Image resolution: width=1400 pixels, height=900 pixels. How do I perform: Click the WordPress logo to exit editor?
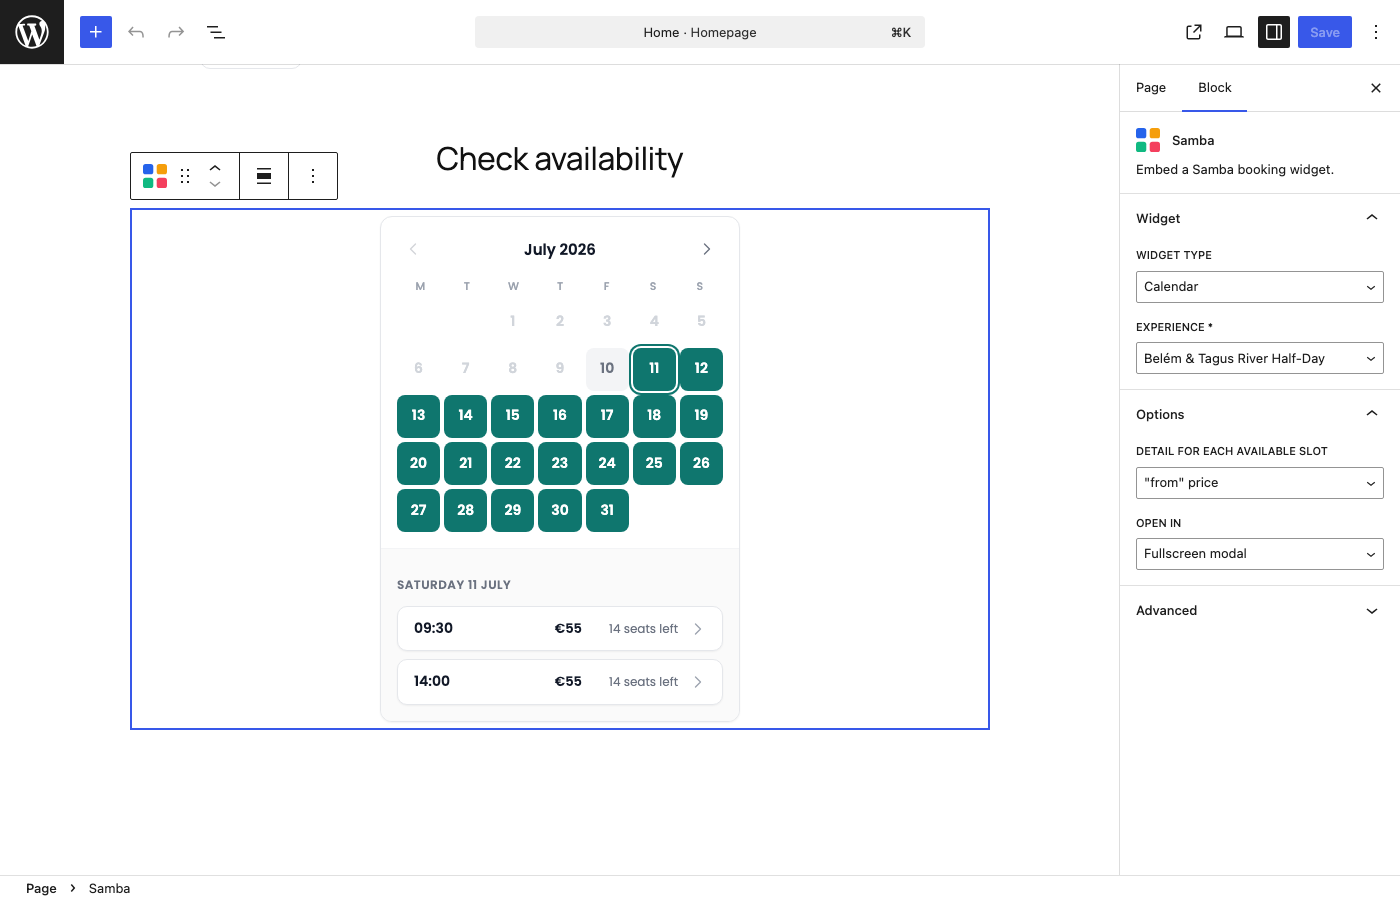pos(32,32)
